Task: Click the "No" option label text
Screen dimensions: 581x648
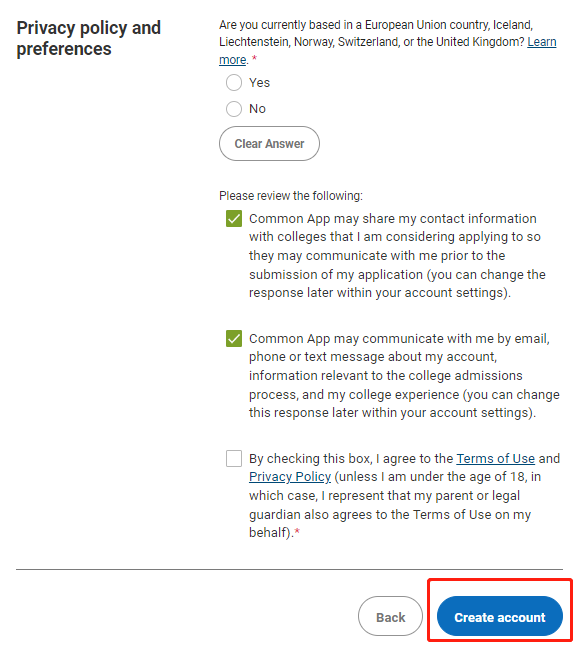Action: (x=257, y=109)
